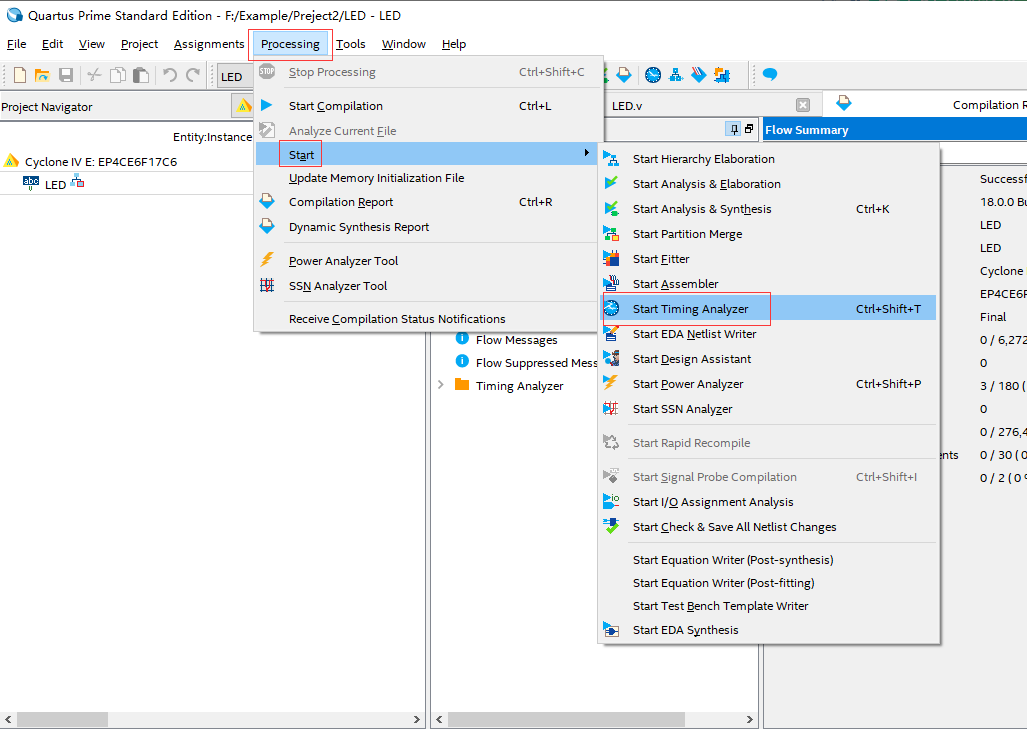Click the Redo arrow icon
Screen dimensions: 1027x729
click(x=193, y=75)
